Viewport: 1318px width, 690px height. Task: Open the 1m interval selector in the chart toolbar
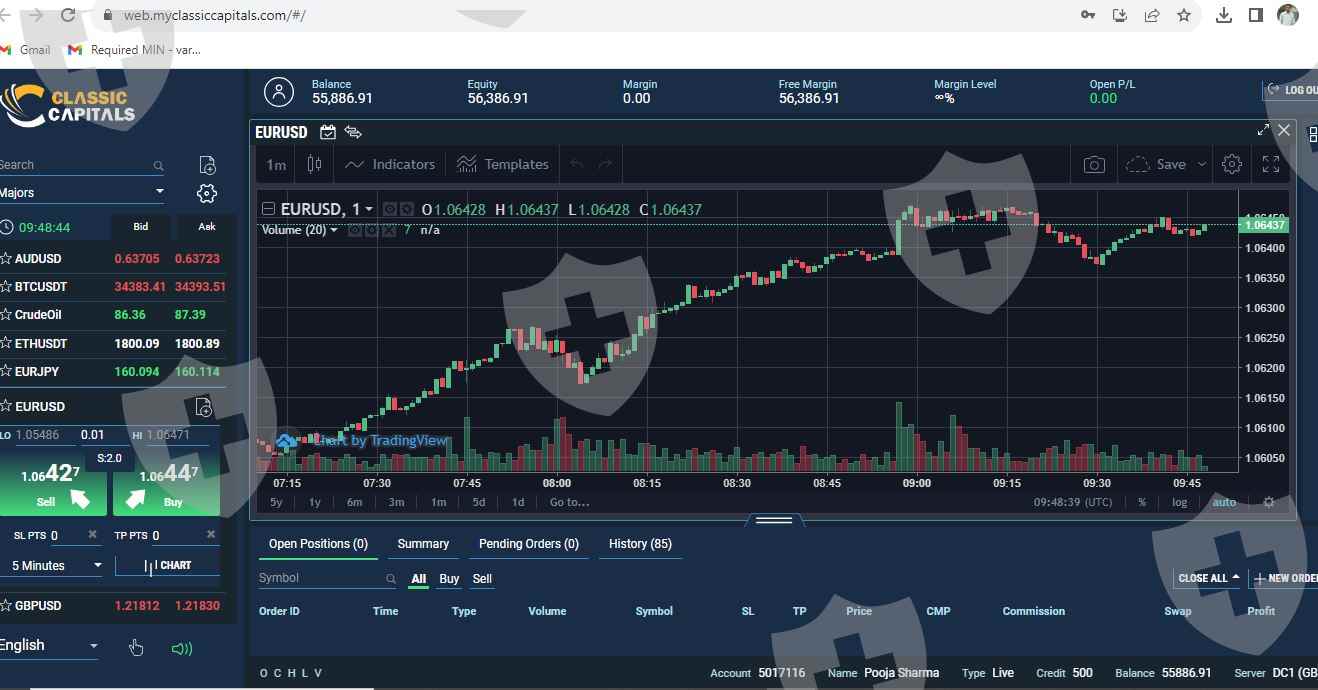pyautogui.click(x=276, y=164)
